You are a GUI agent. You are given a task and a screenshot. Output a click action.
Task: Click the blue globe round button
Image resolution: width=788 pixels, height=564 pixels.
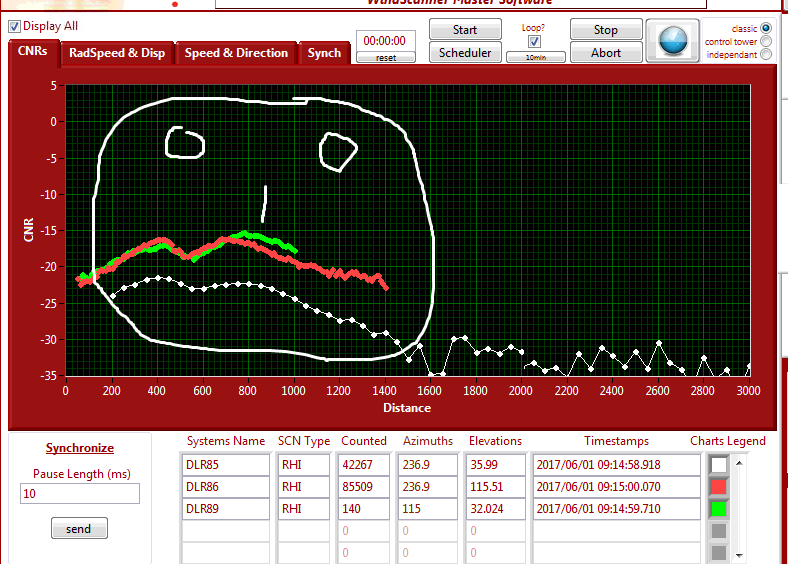tap(672, 41)
